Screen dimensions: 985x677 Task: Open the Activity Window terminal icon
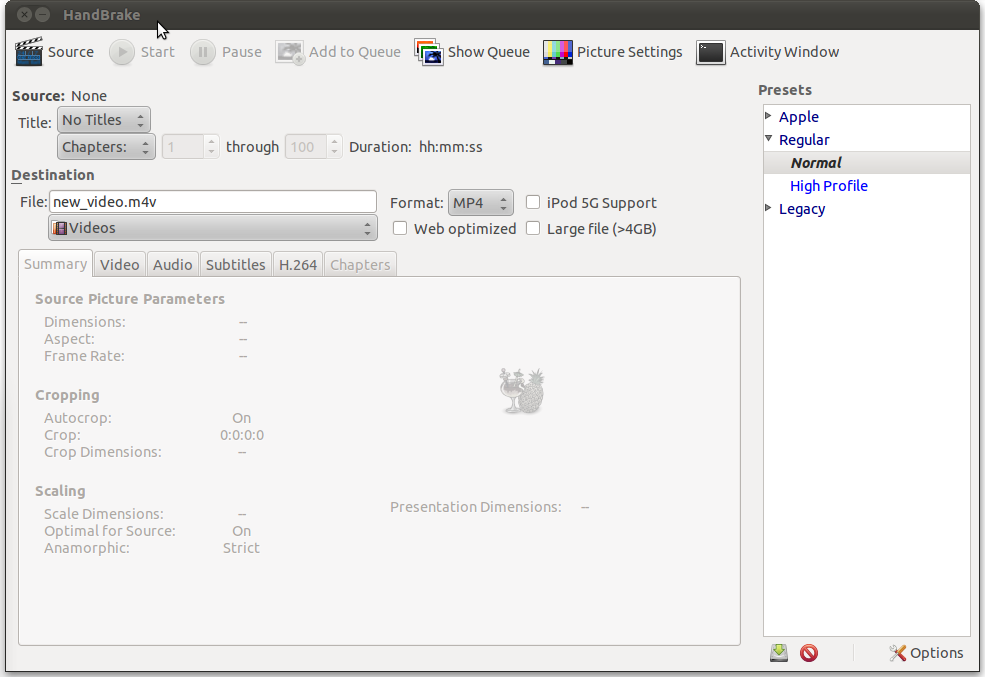pyautogui.click(x=710, y=52)
